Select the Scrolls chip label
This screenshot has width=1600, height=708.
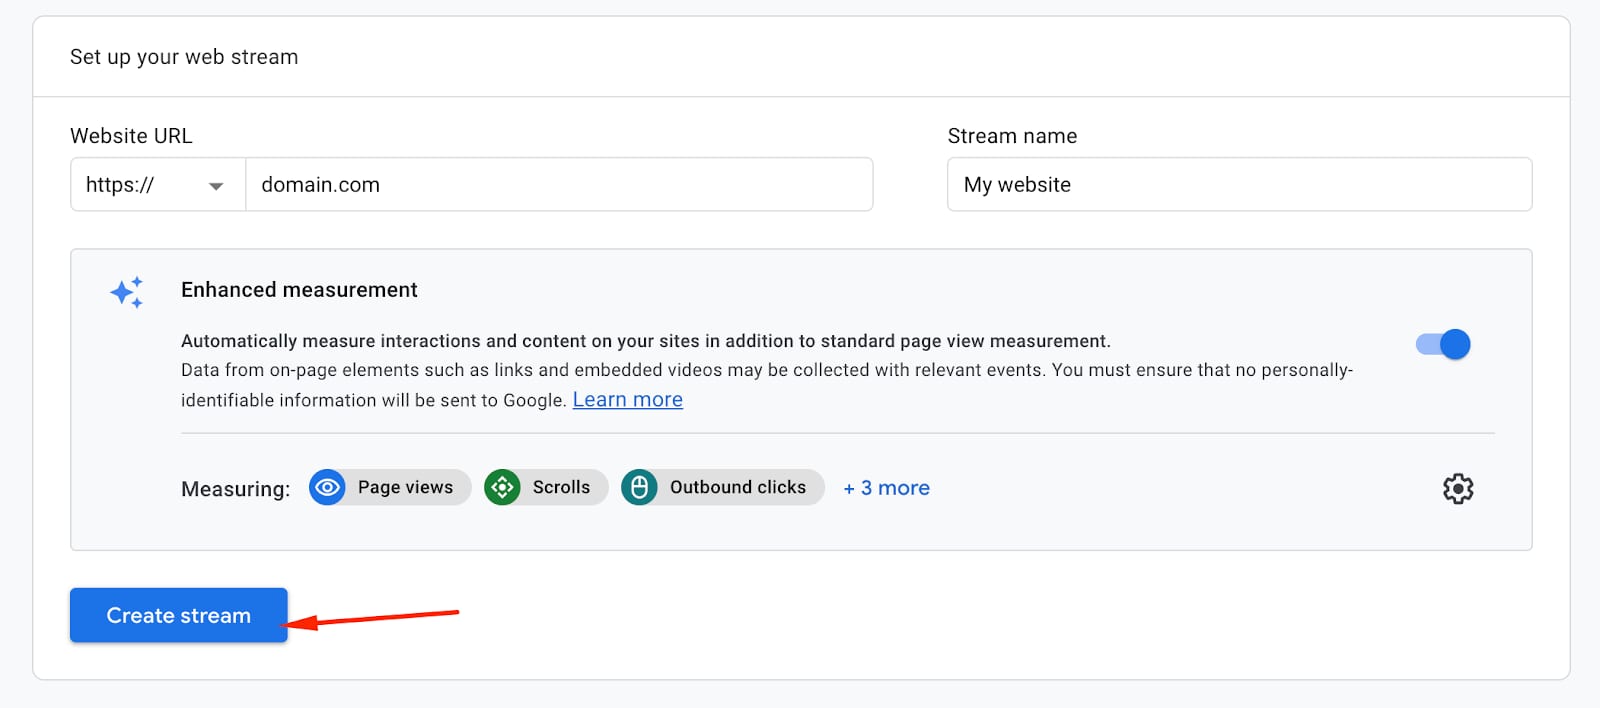pyautogui.click(x=561, y=487)
